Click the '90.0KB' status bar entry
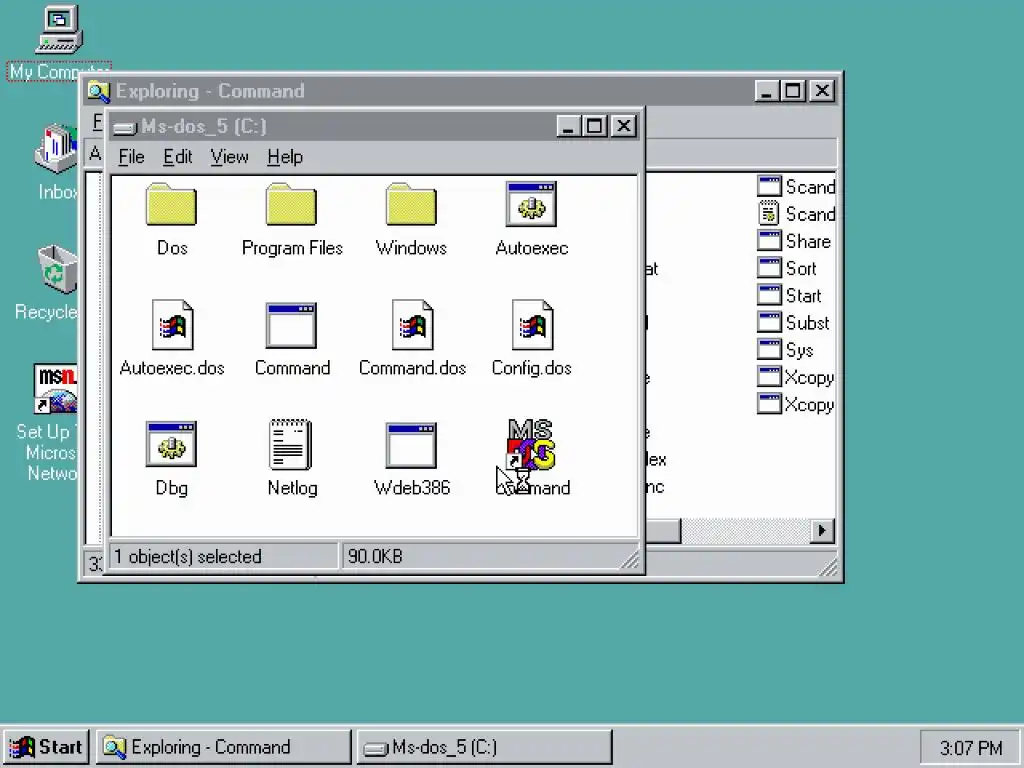The image size is (1024, 768). 376,556
